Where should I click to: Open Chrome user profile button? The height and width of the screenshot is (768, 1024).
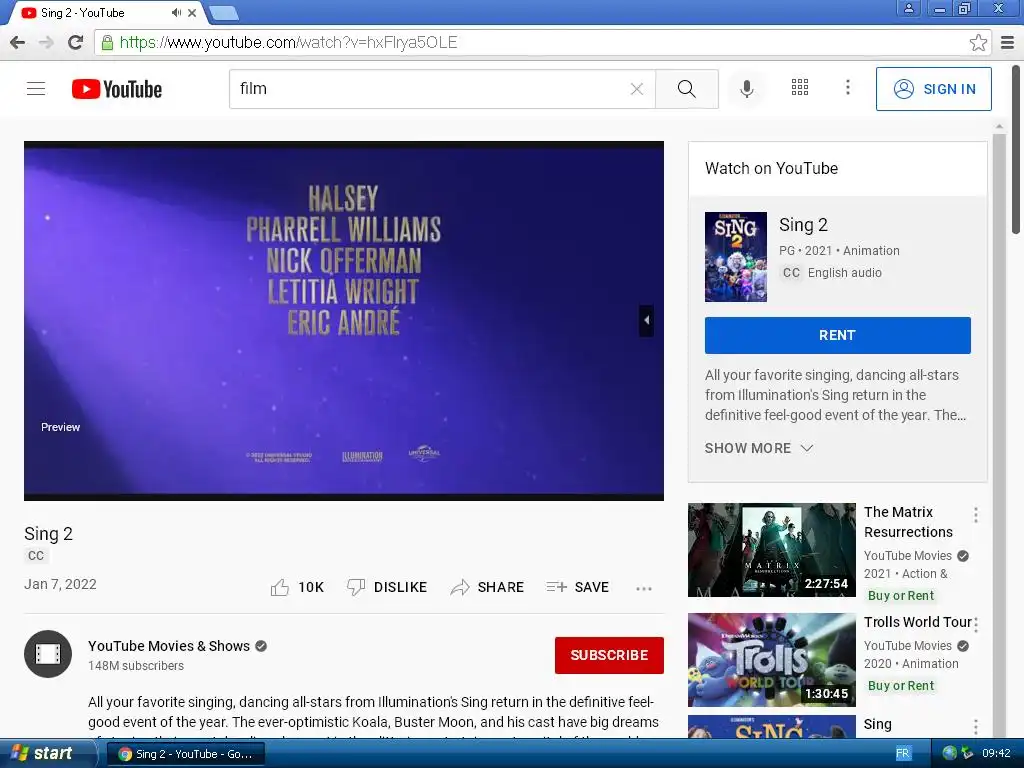tap(908, 8)
